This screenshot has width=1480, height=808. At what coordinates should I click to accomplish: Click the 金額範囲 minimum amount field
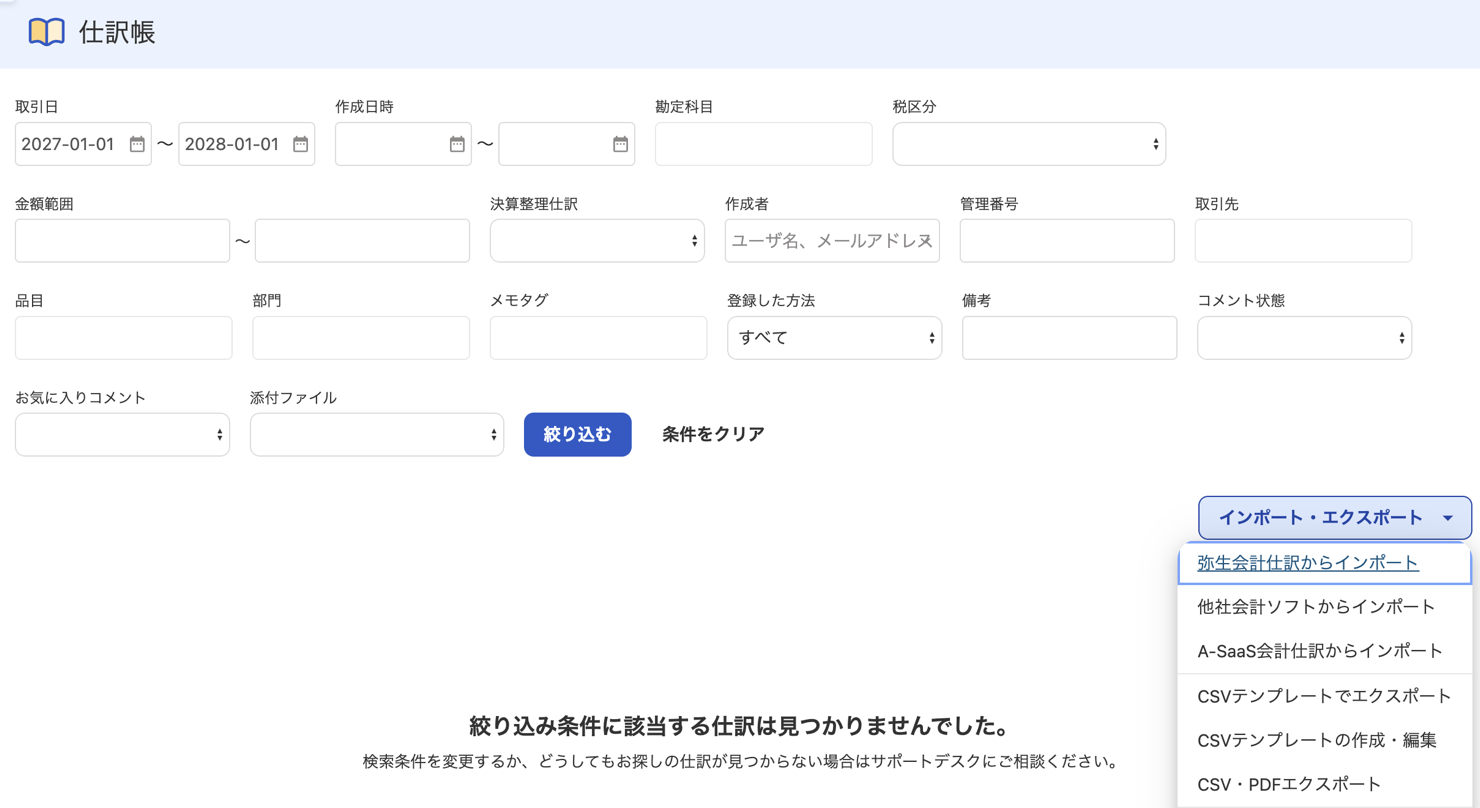122,241
